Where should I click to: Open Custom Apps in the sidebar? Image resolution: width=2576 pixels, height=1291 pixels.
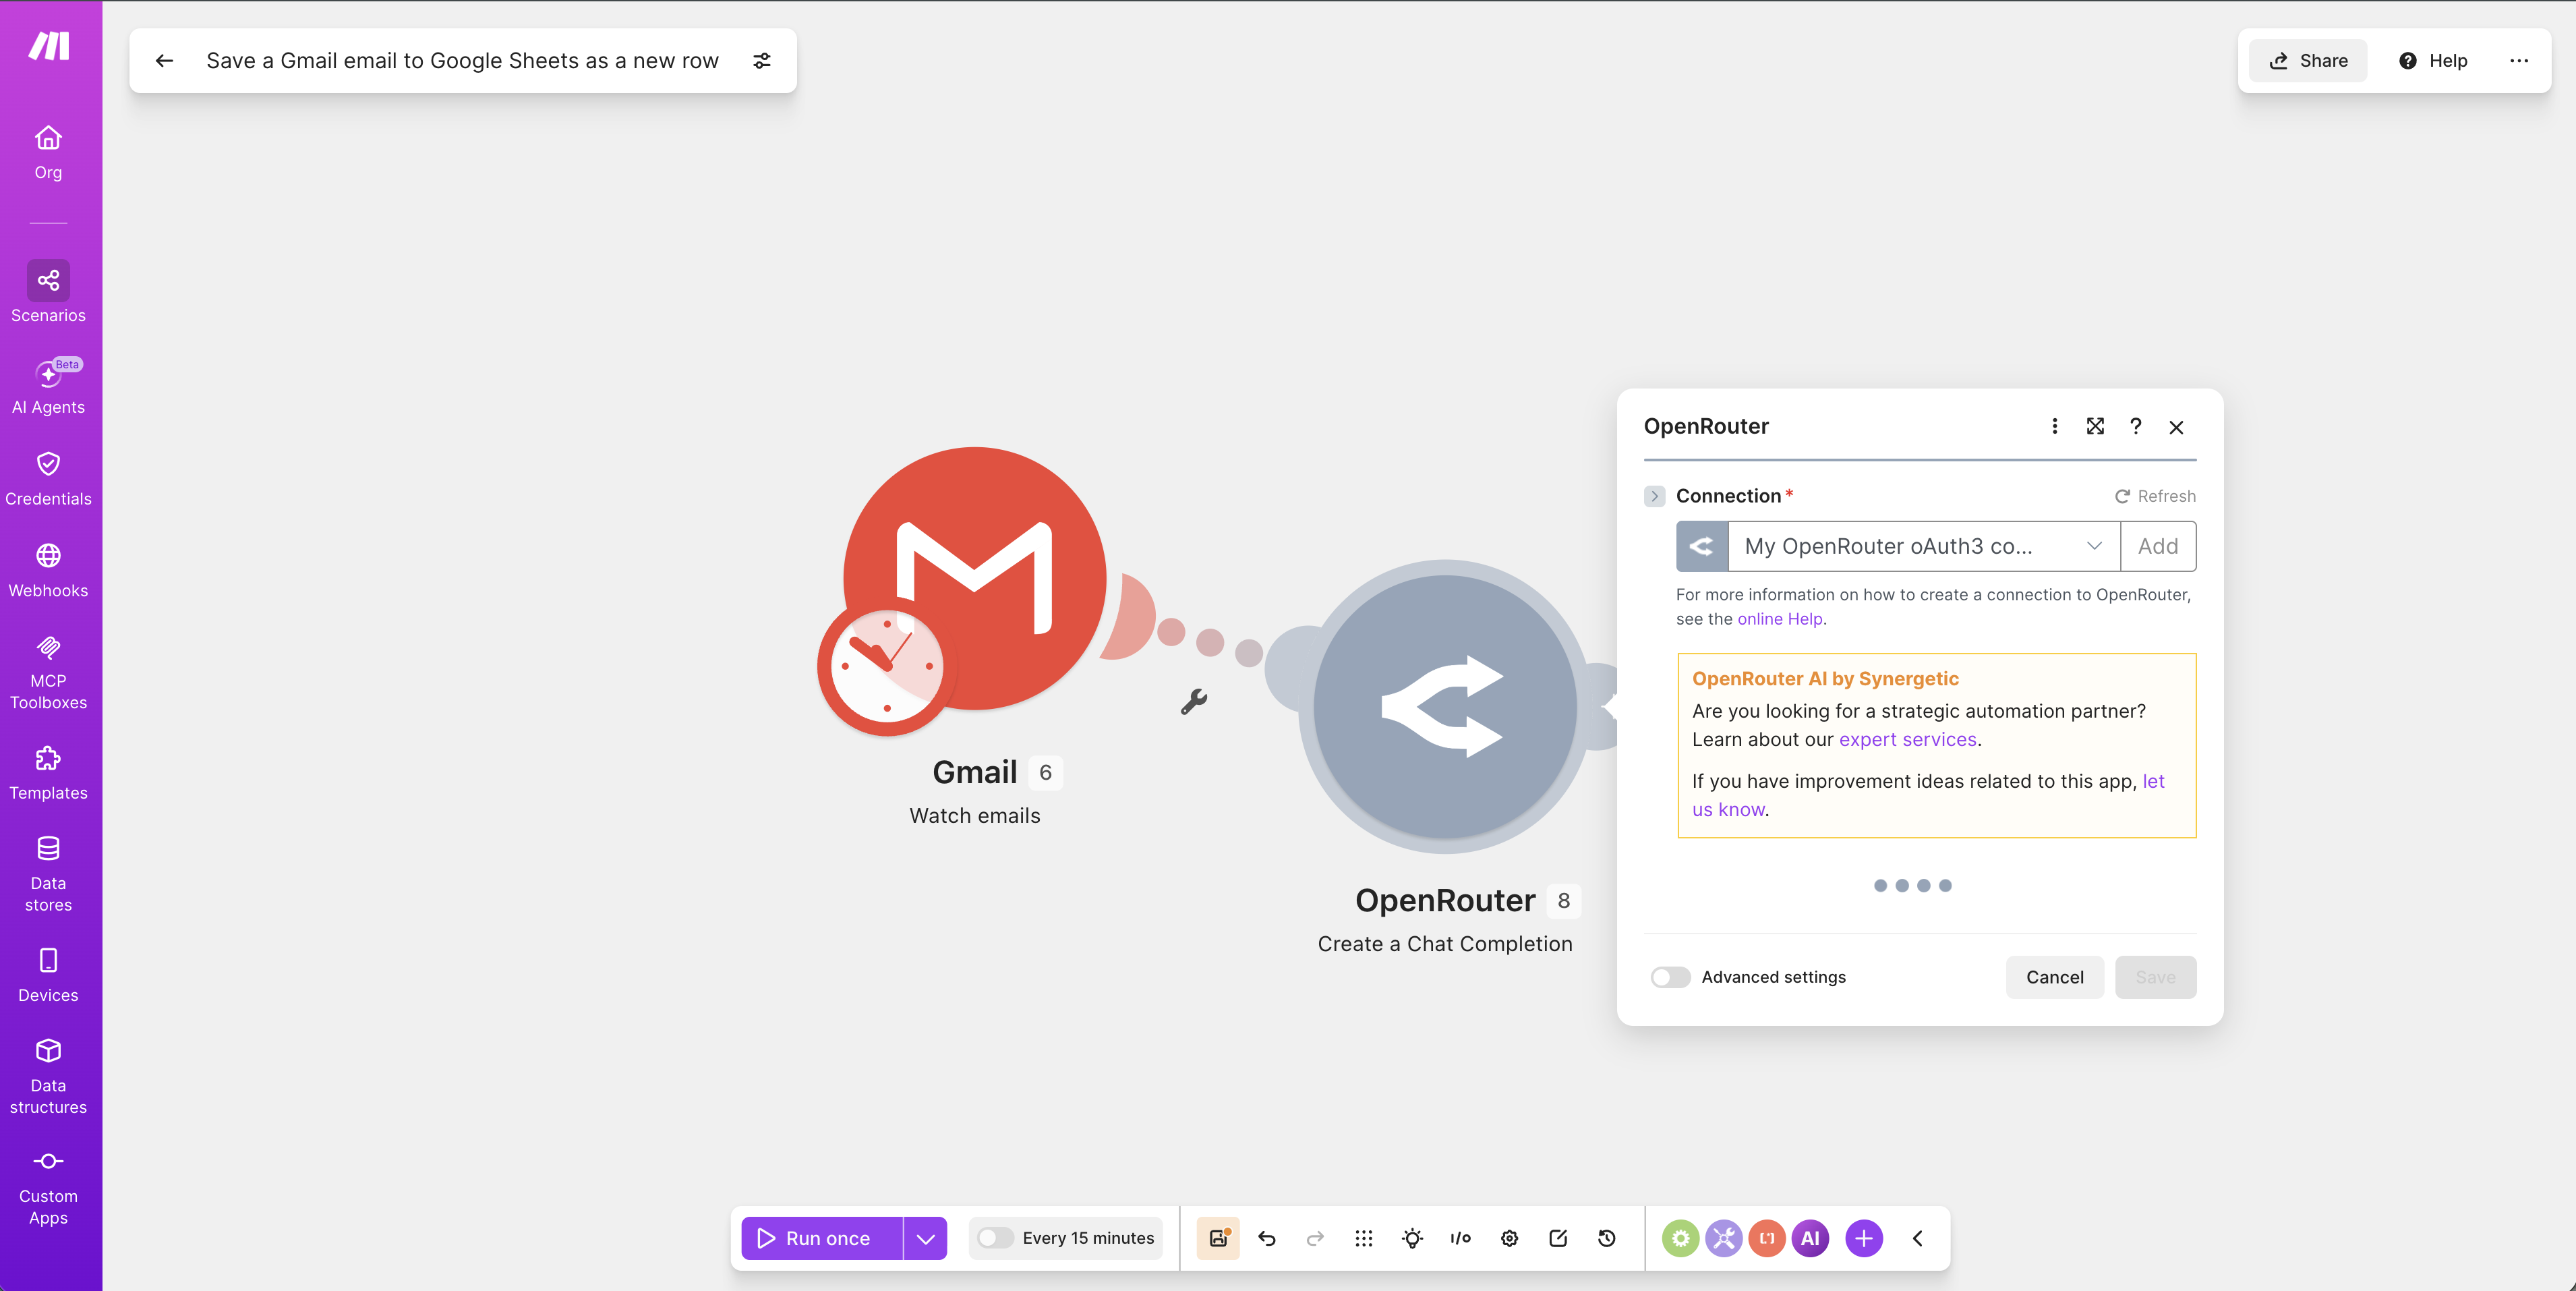[48, 1188]
